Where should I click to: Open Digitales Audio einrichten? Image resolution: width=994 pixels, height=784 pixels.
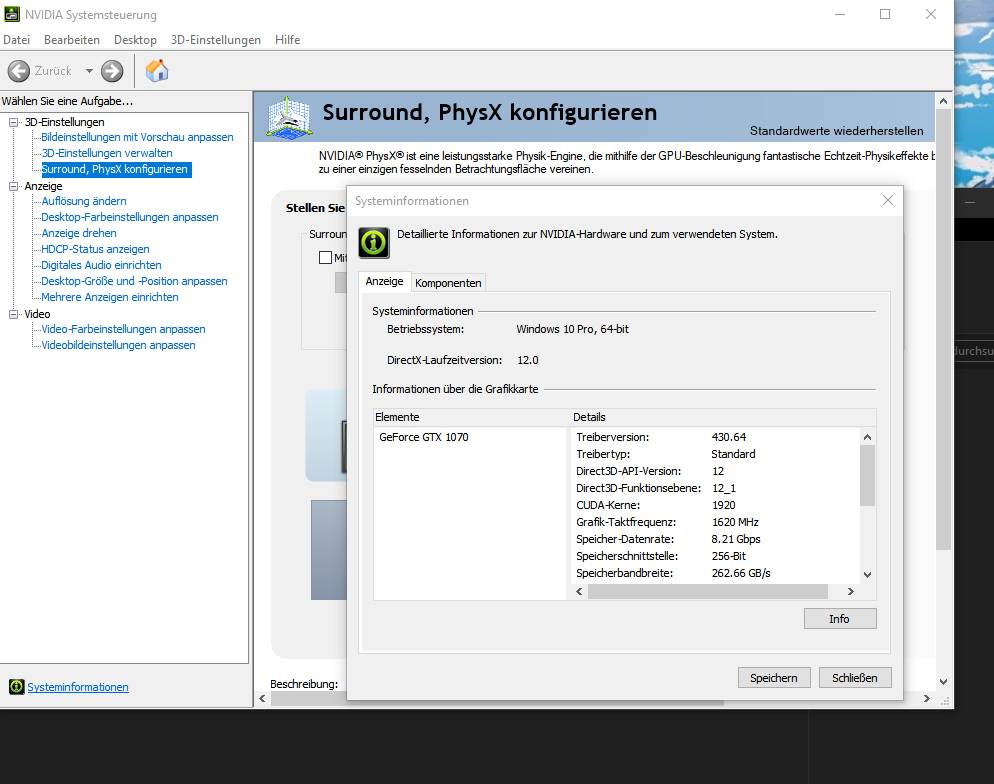pos(101,265)
